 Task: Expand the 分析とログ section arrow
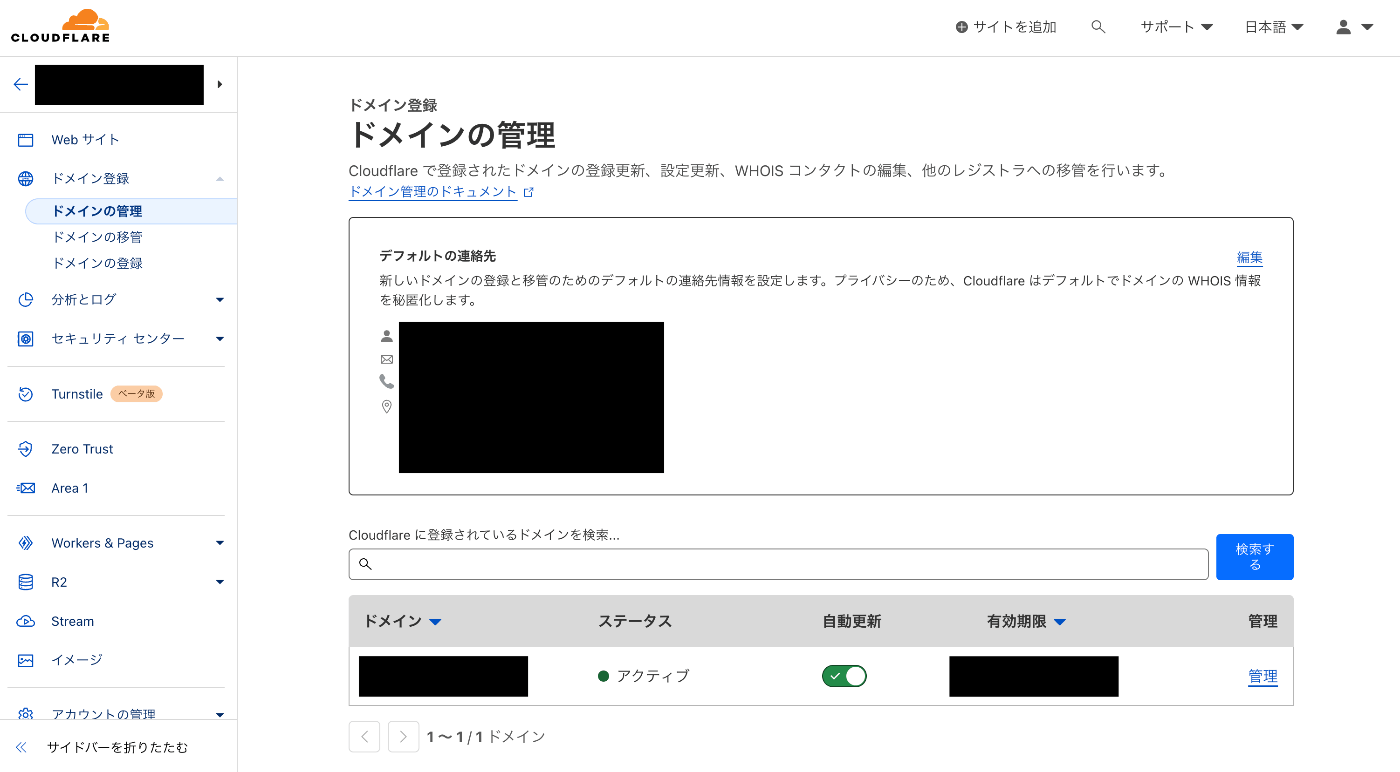click(x=220, y=300)
